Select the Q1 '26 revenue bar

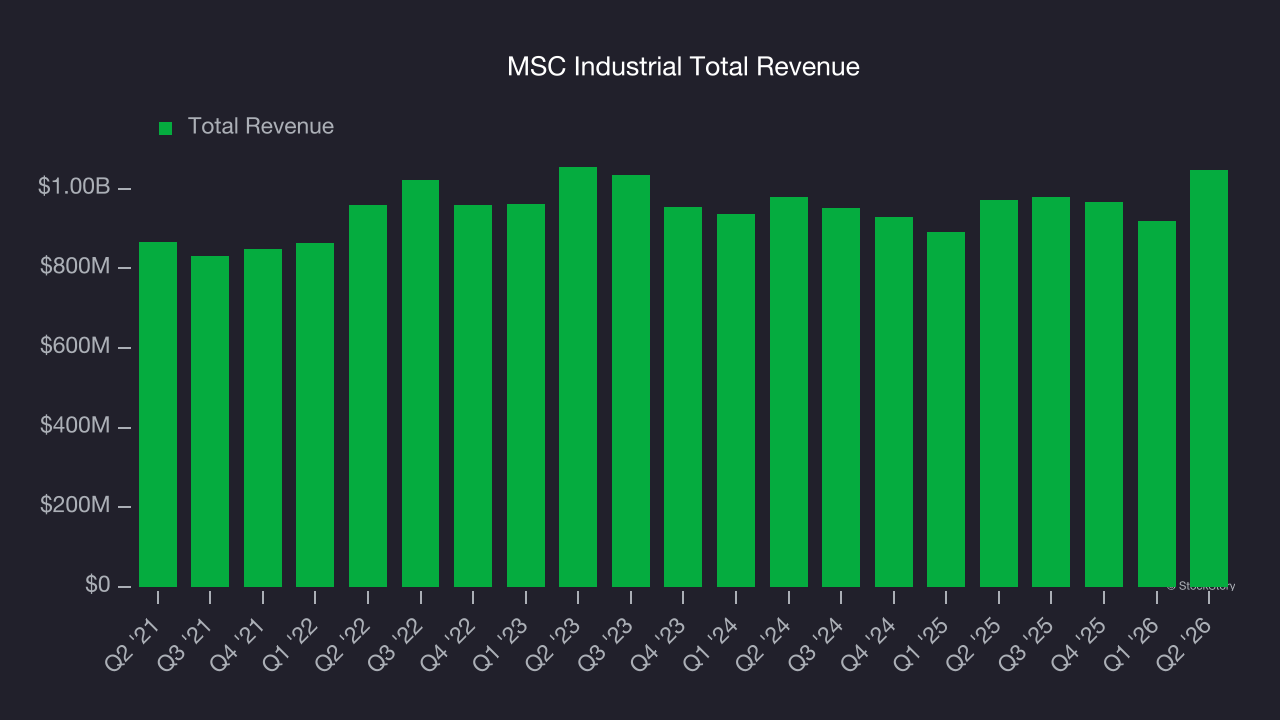point(1157,404)
